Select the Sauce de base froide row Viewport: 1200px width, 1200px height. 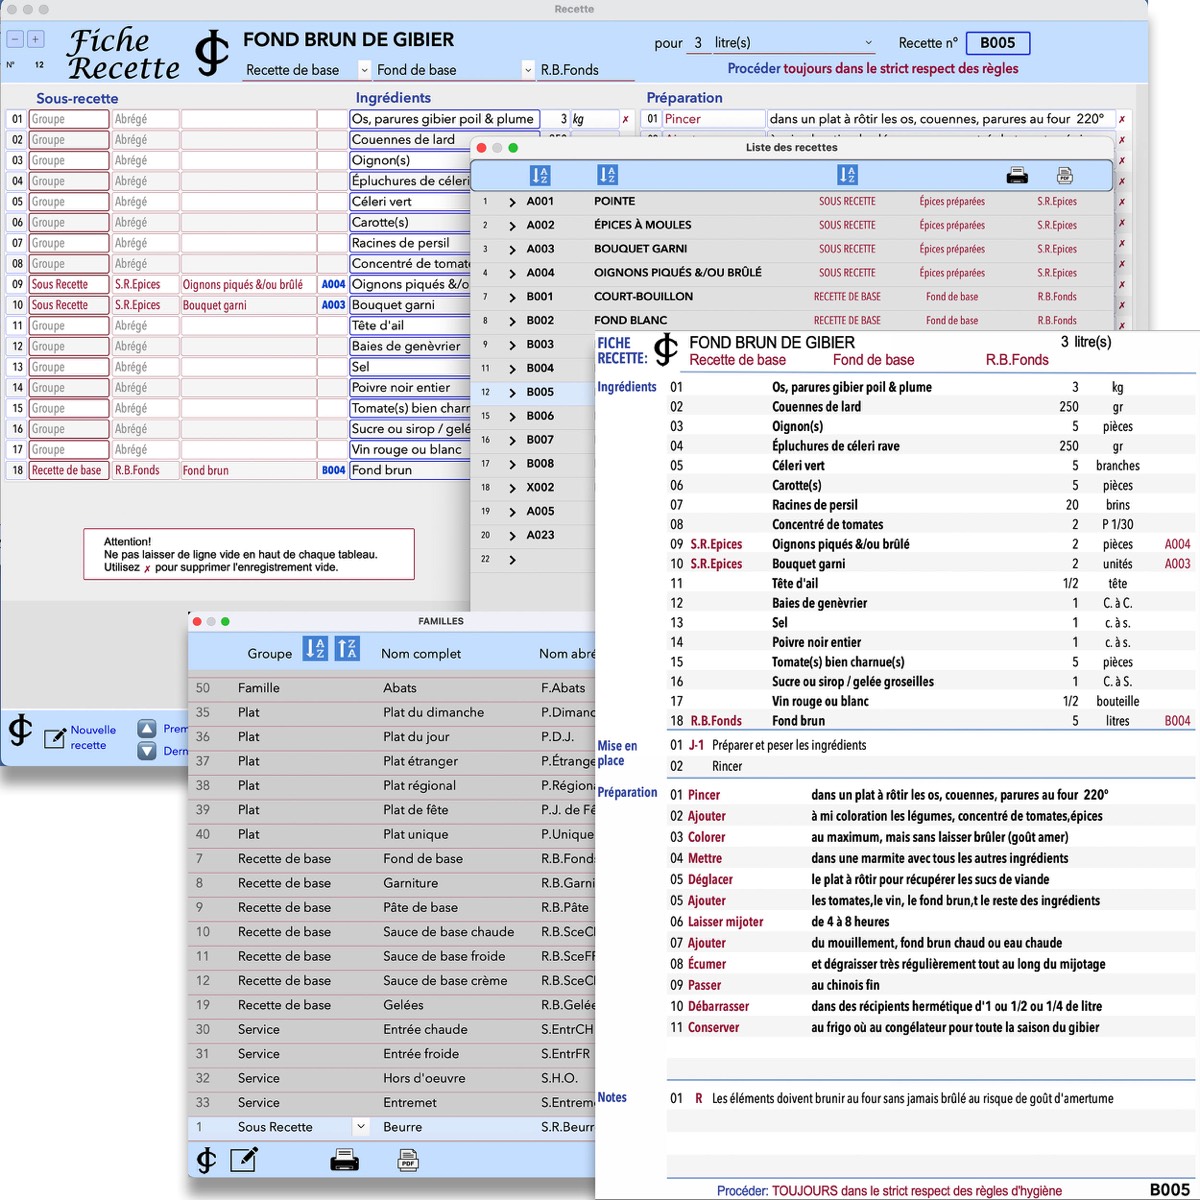point(392,956)
